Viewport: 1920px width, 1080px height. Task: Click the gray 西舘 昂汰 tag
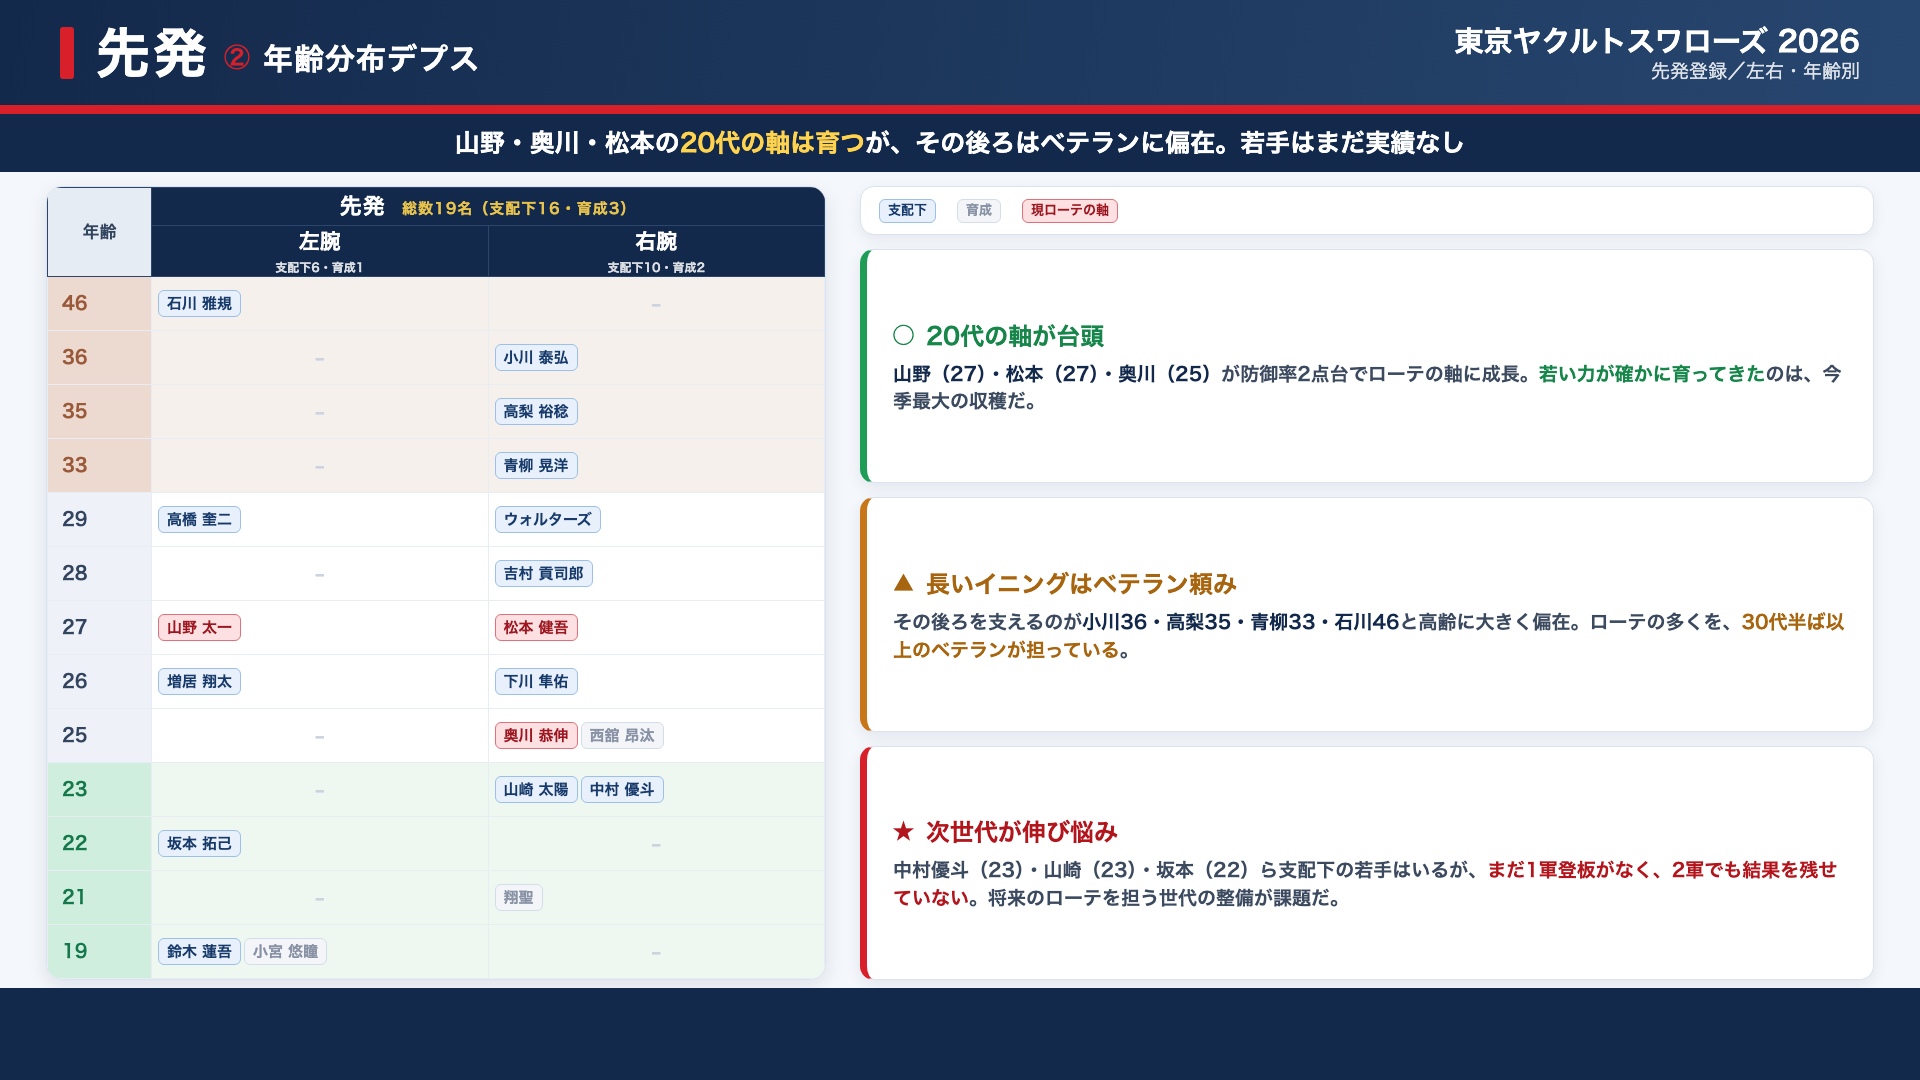coord(622,736)
